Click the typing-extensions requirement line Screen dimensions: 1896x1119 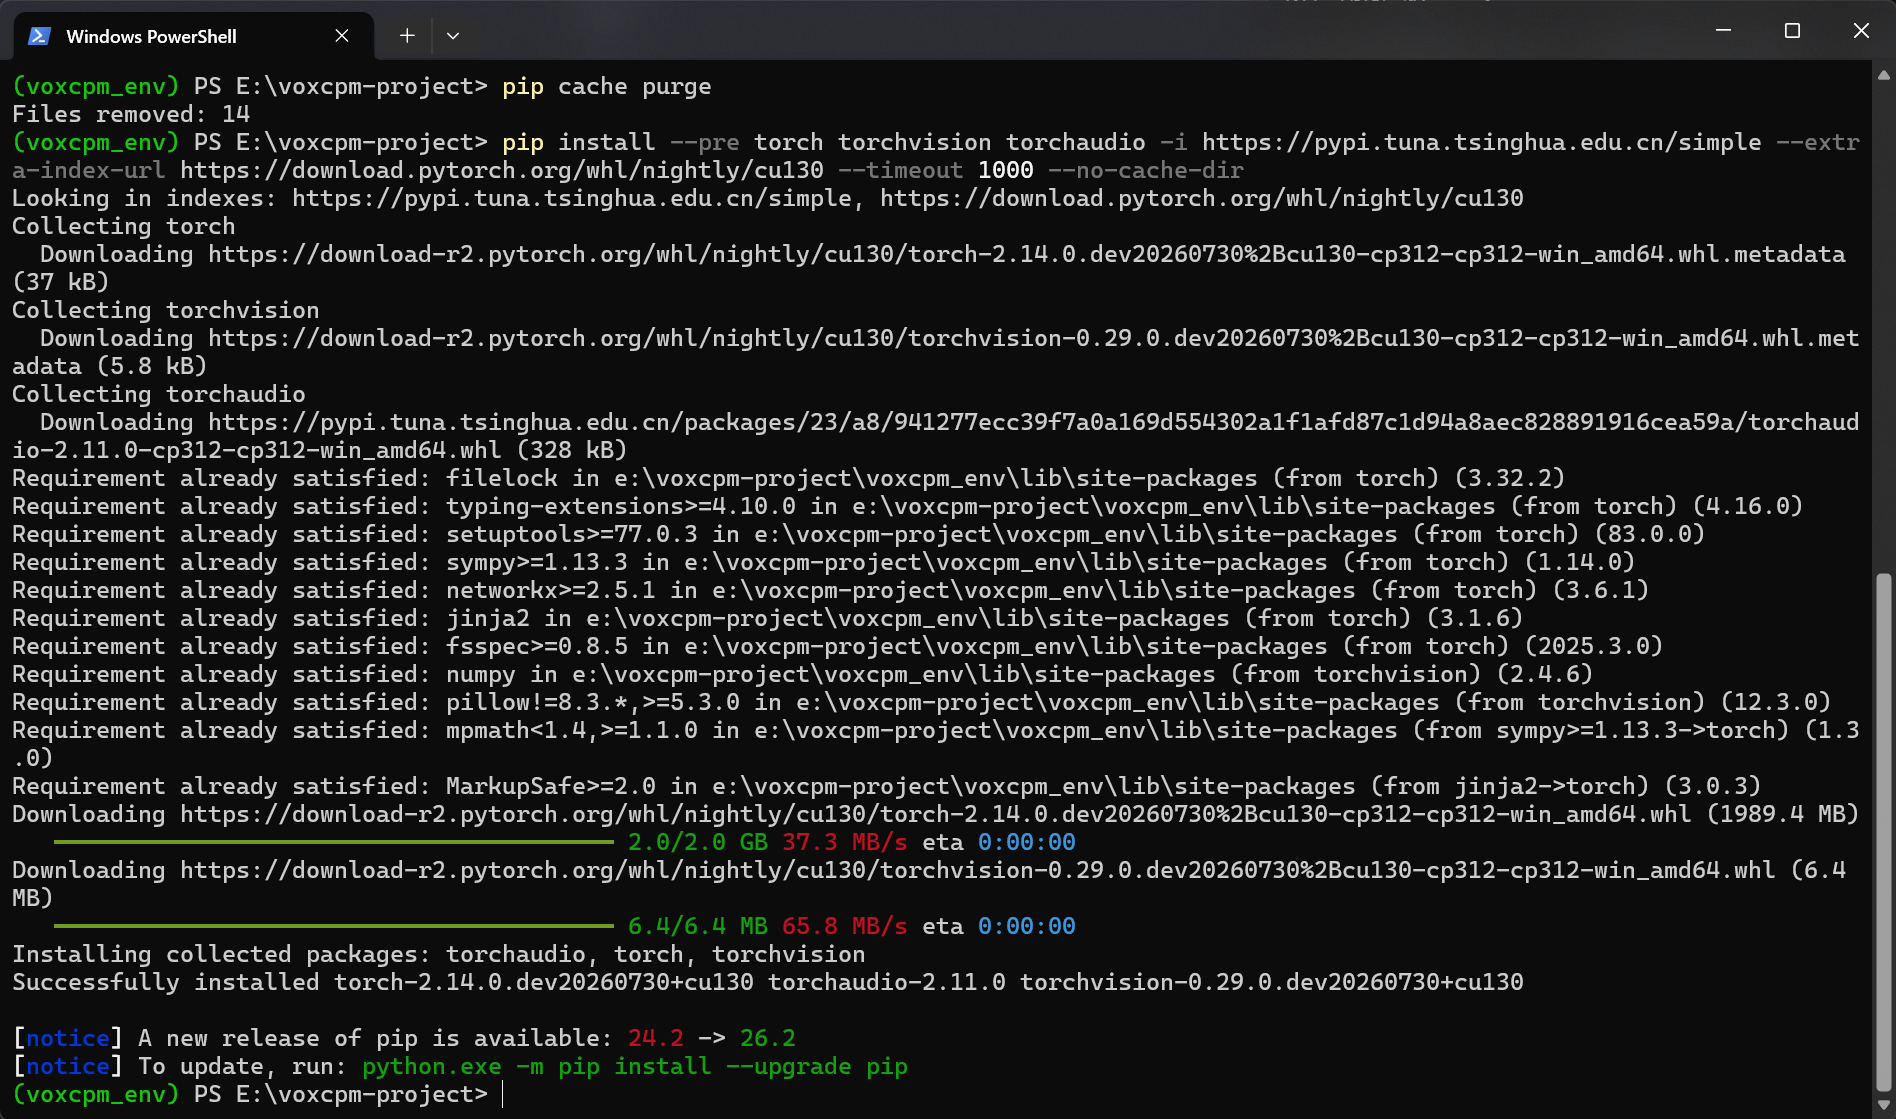click(x=908, y=507)
